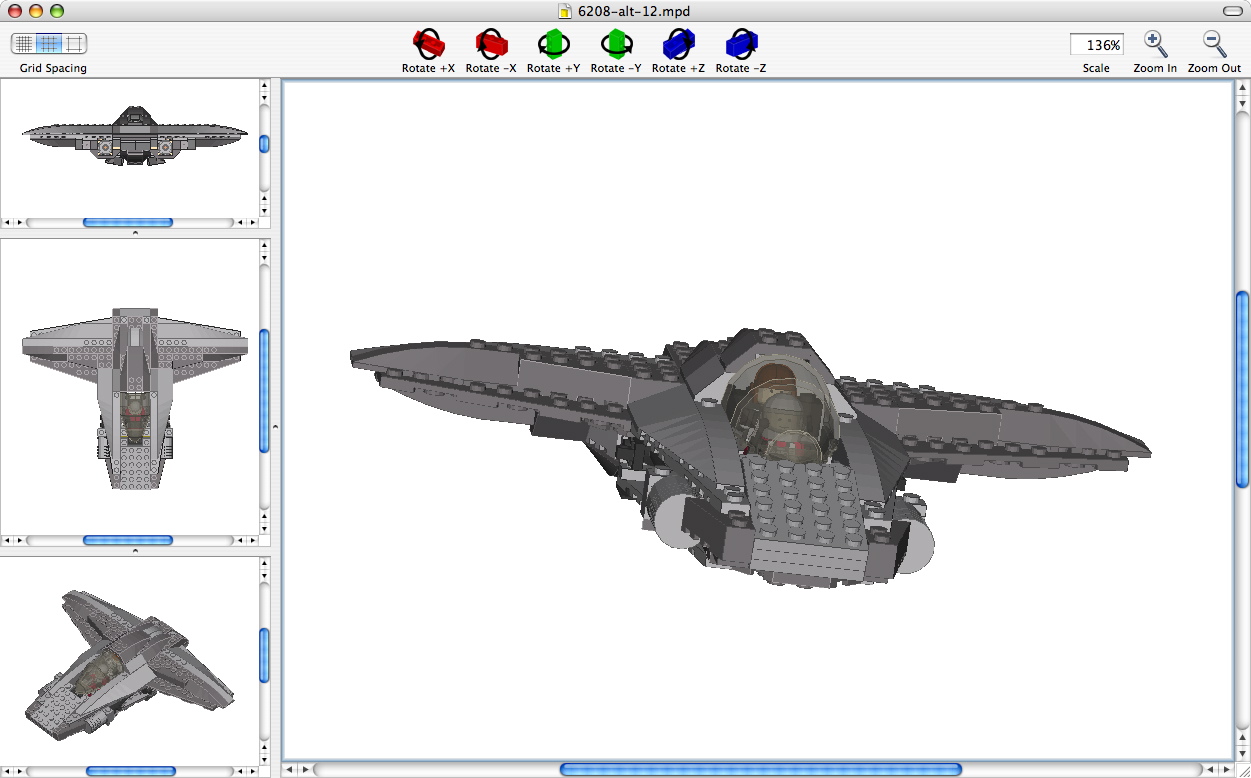Collapse the middle viewport via its splitter arrow
1251x778 pixels.
pyautogui.click(x=135, y=550)
